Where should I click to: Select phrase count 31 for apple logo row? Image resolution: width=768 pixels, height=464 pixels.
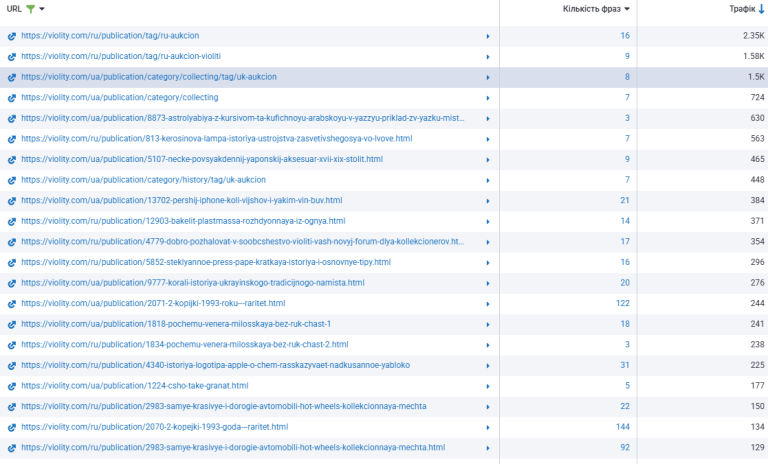point(625,365)
